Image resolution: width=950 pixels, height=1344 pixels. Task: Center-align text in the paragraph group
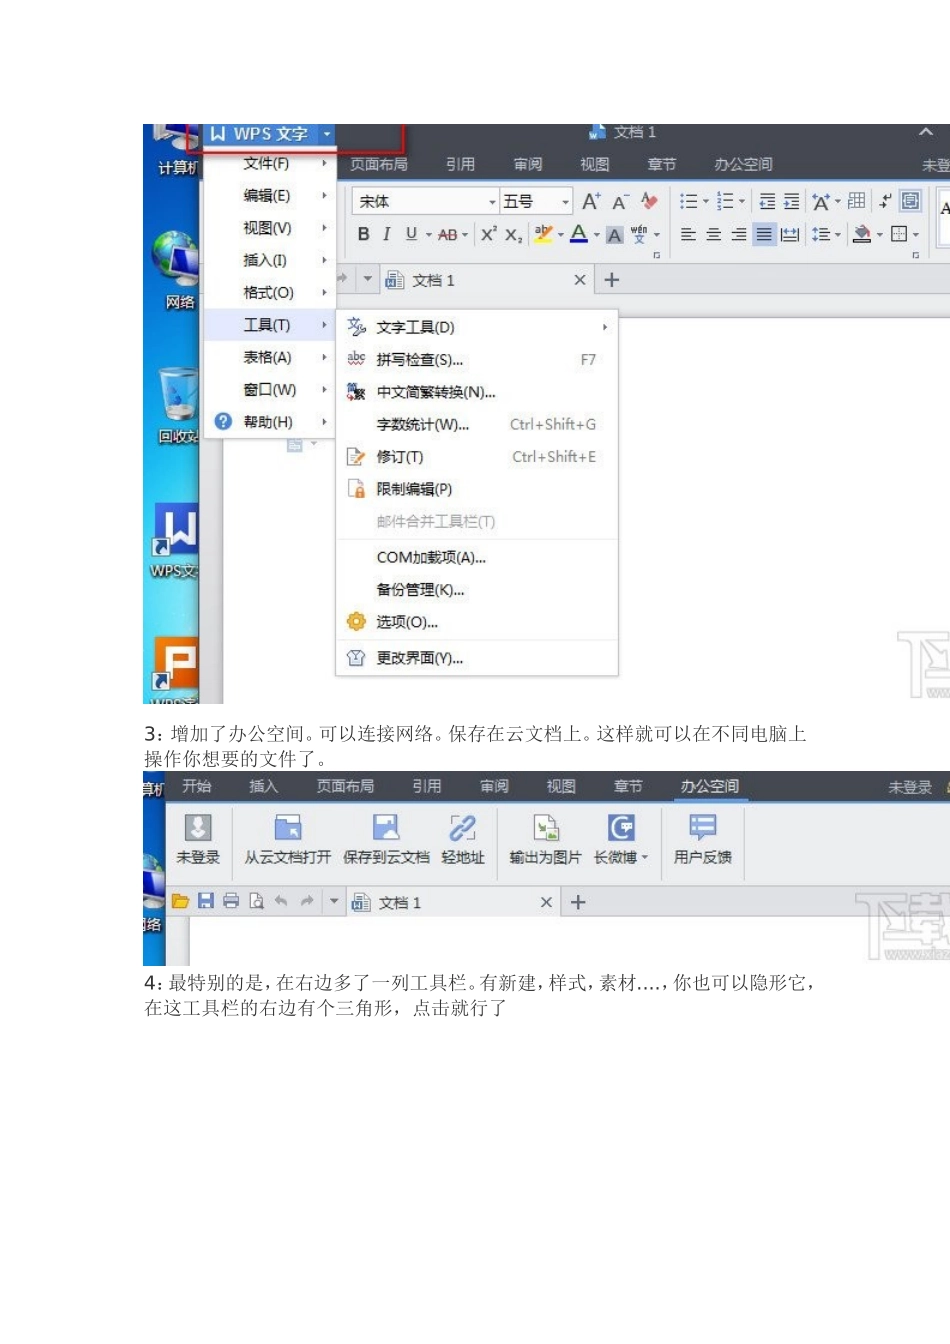713,235
